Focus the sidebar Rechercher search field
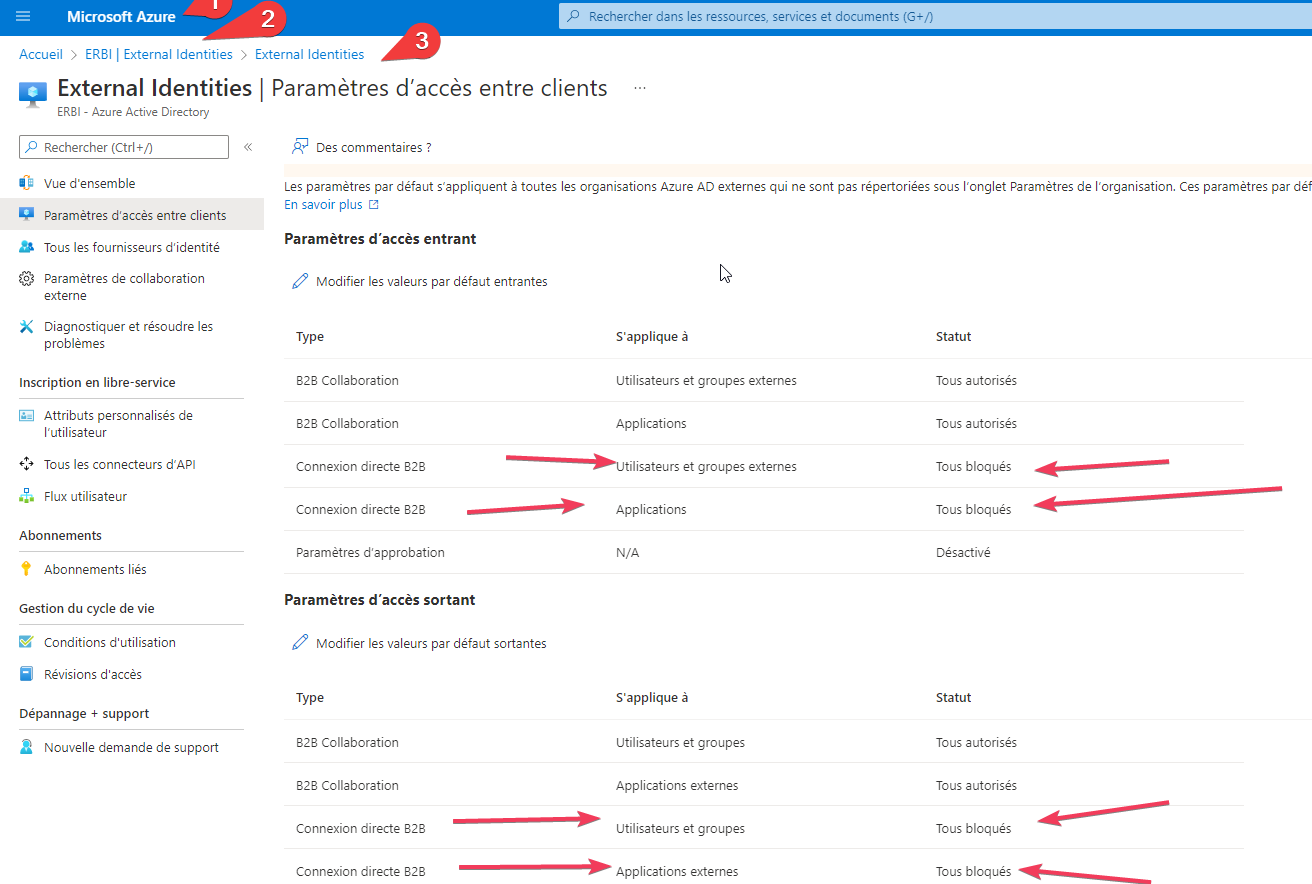The width and height of the screenshot is (1312, 884). coord(132,147)
